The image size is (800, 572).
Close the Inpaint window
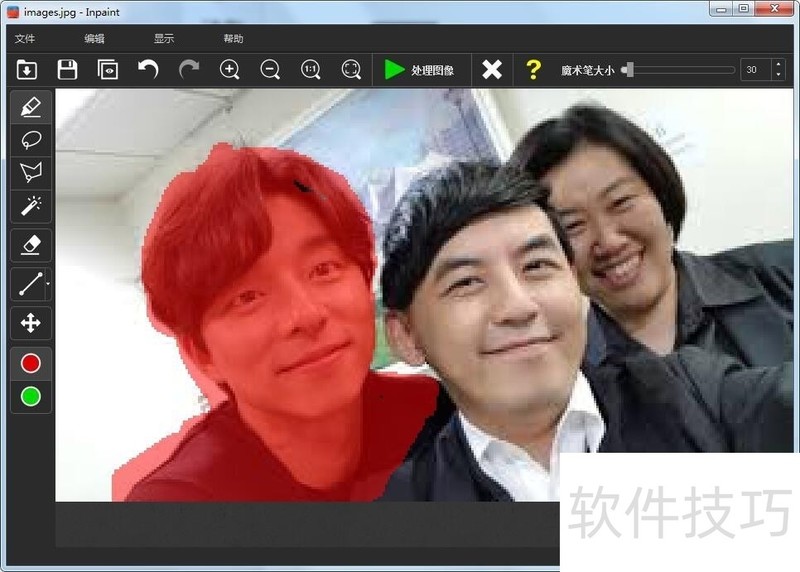click(x=774, y=9)
